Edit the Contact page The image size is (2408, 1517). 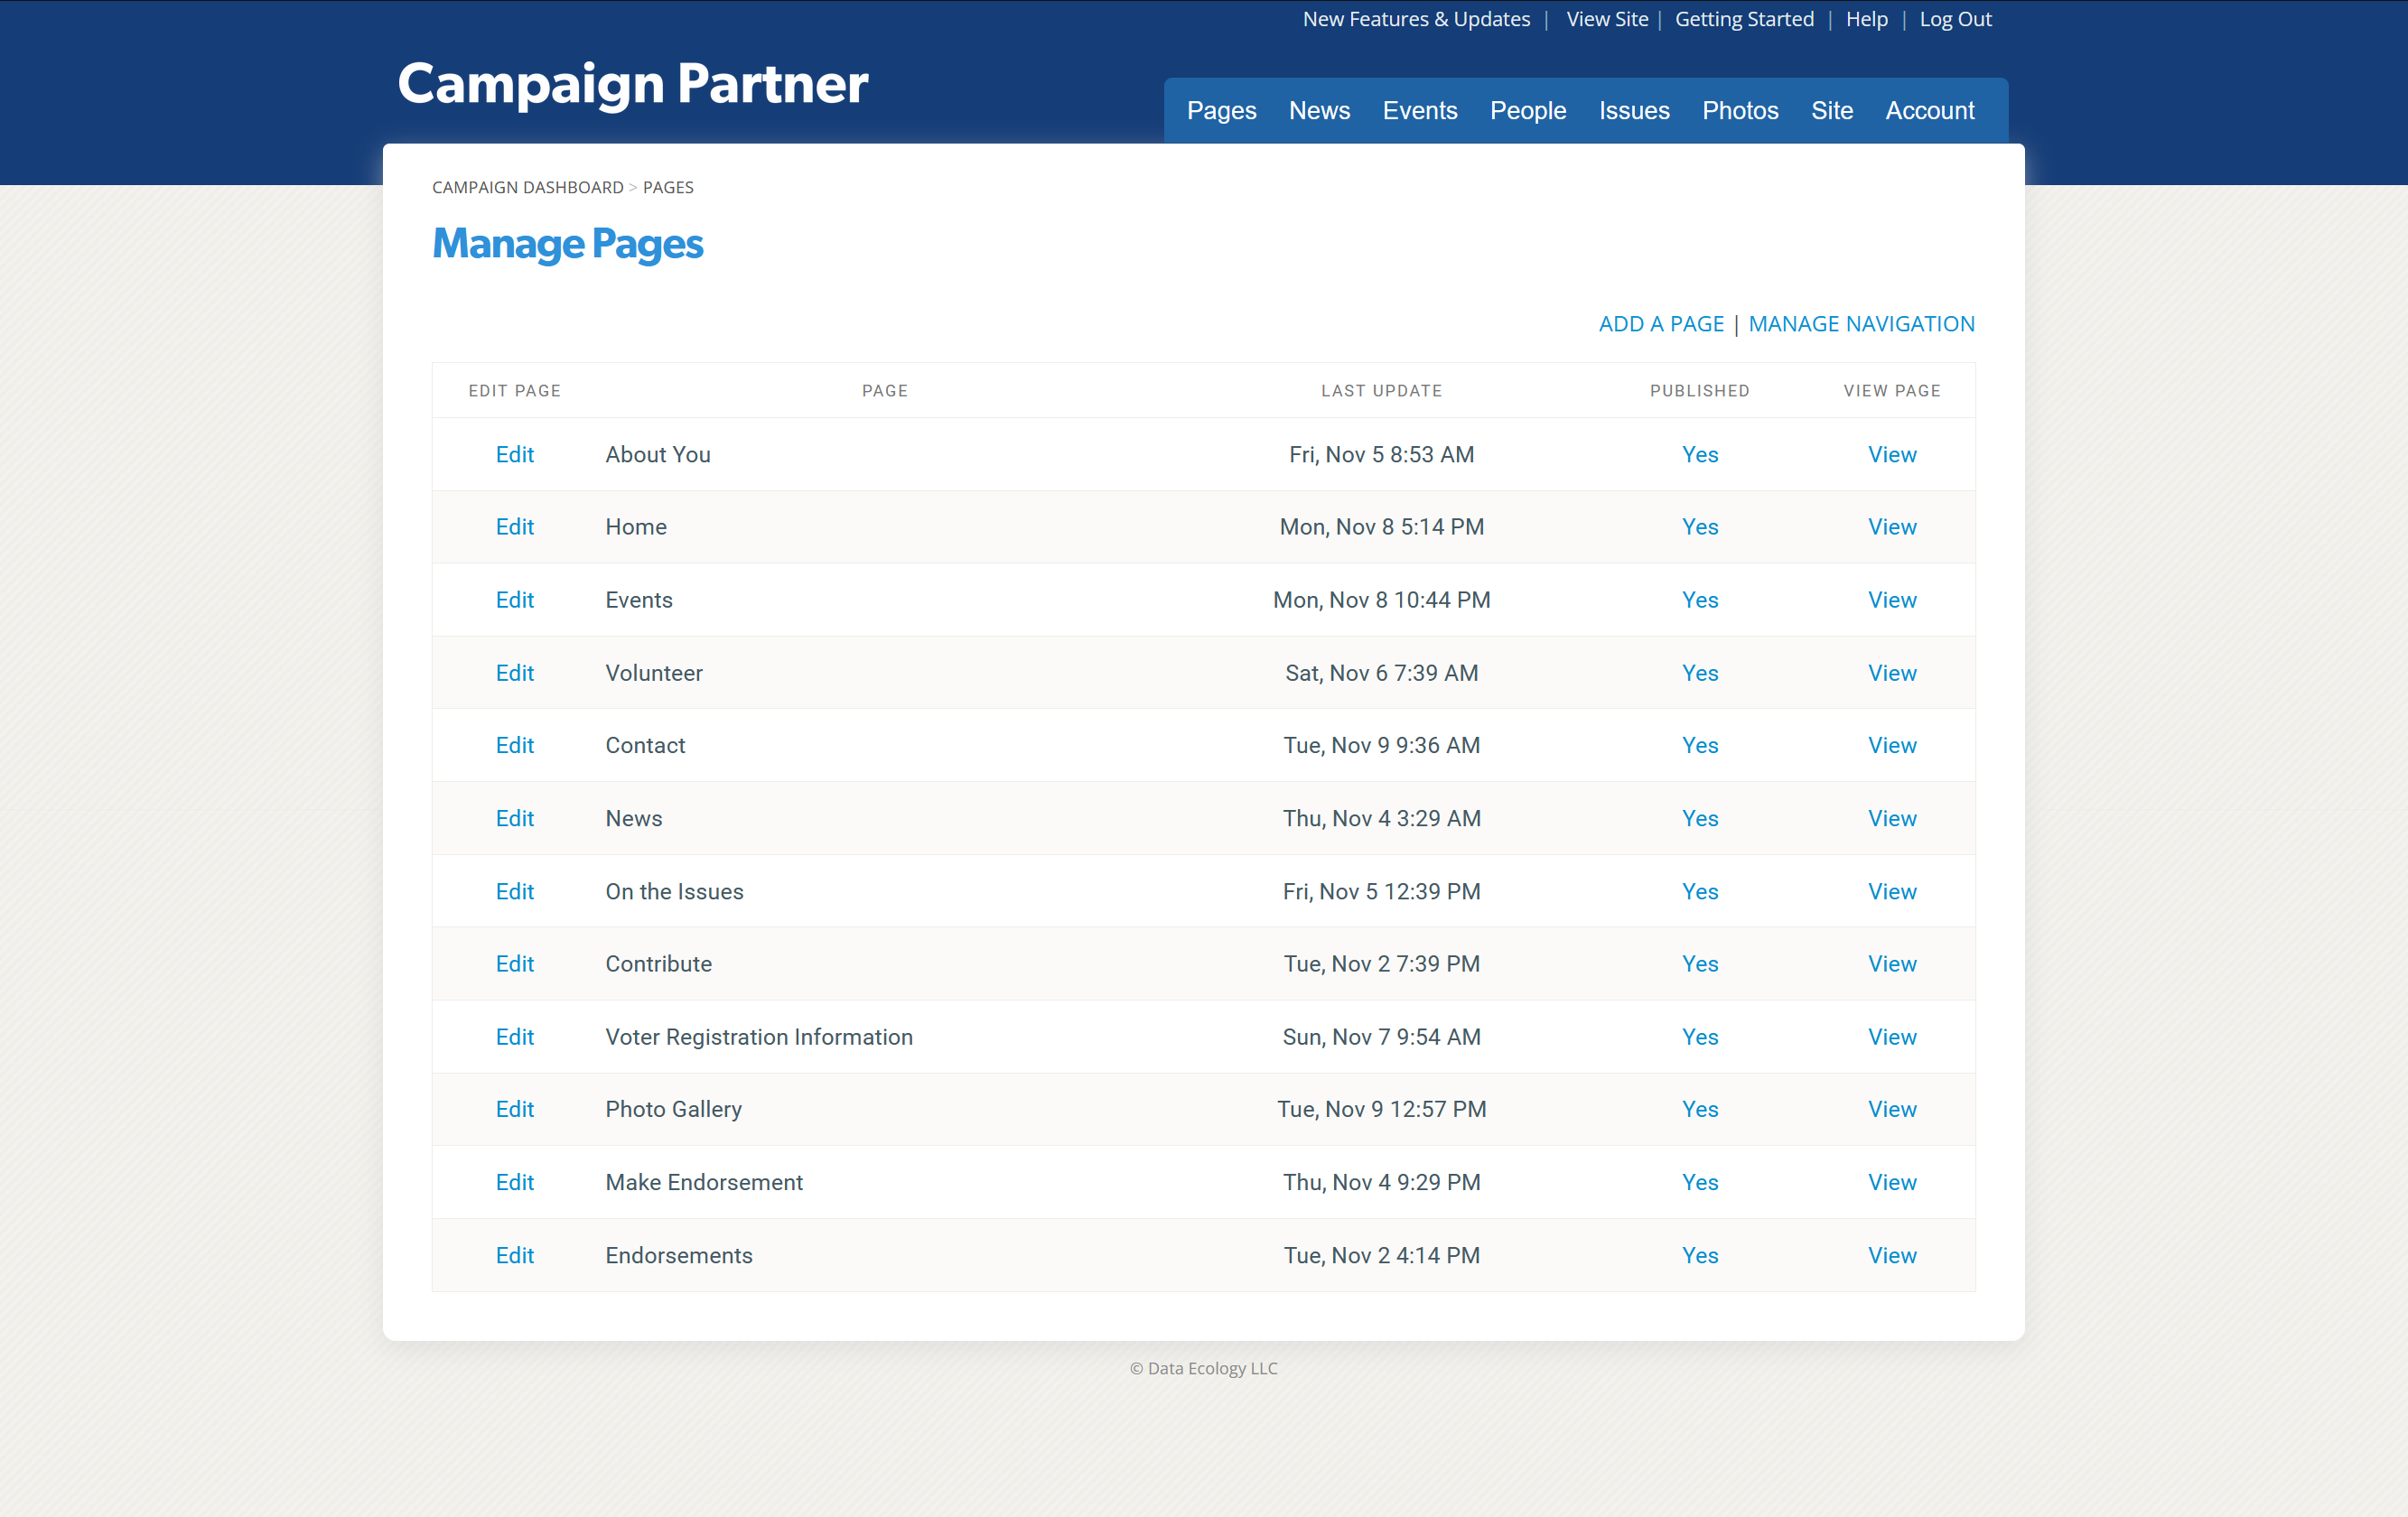(x=514, y=745)
